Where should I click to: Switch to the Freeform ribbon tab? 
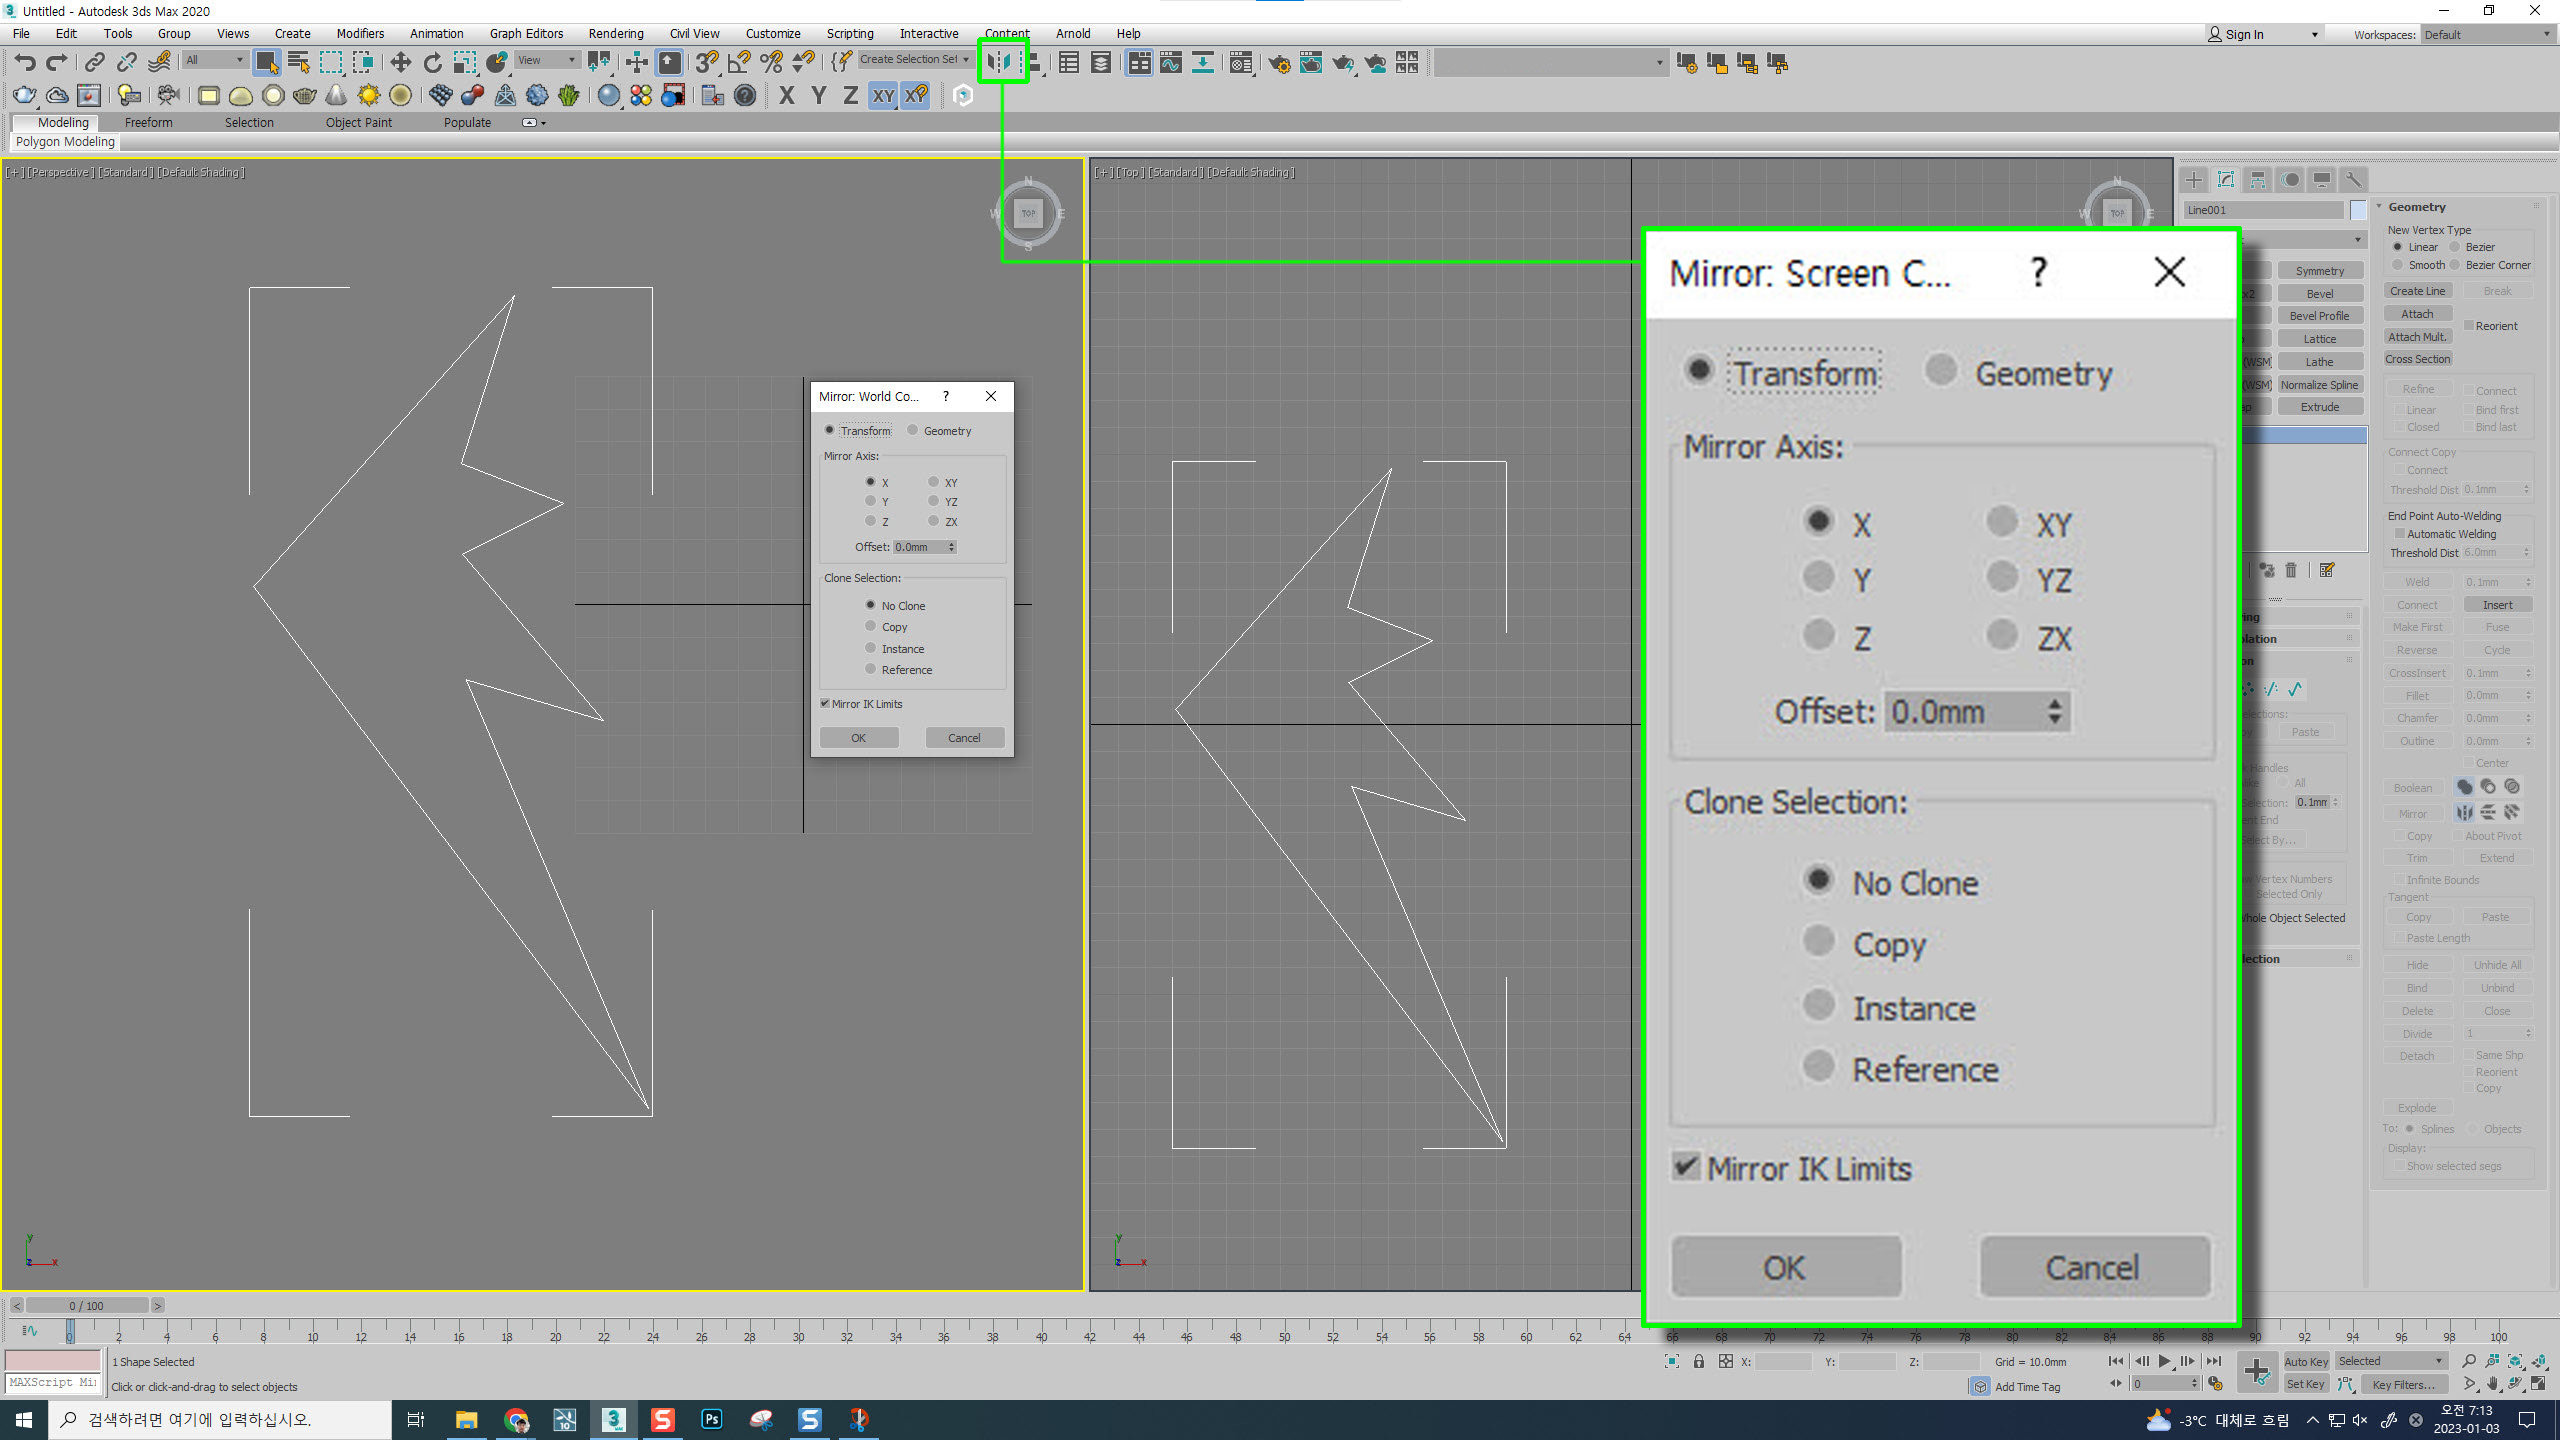point(148,122)
